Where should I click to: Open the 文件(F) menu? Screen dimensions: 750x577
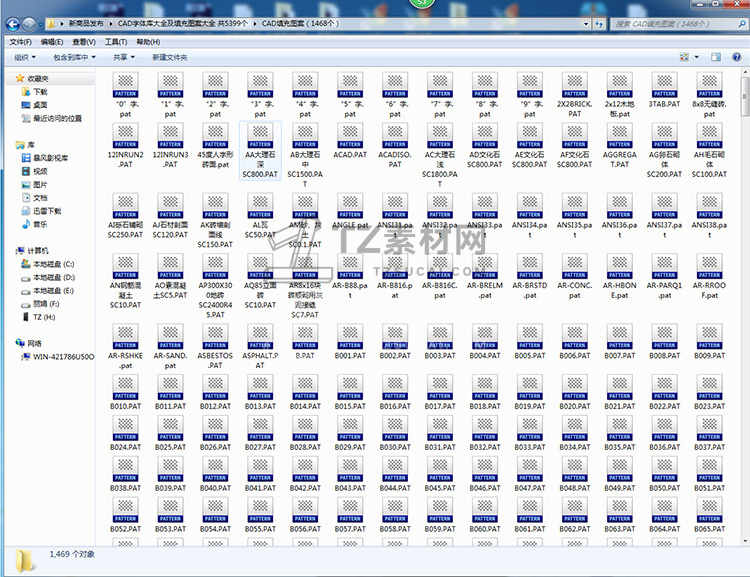(x=20, y=42)
